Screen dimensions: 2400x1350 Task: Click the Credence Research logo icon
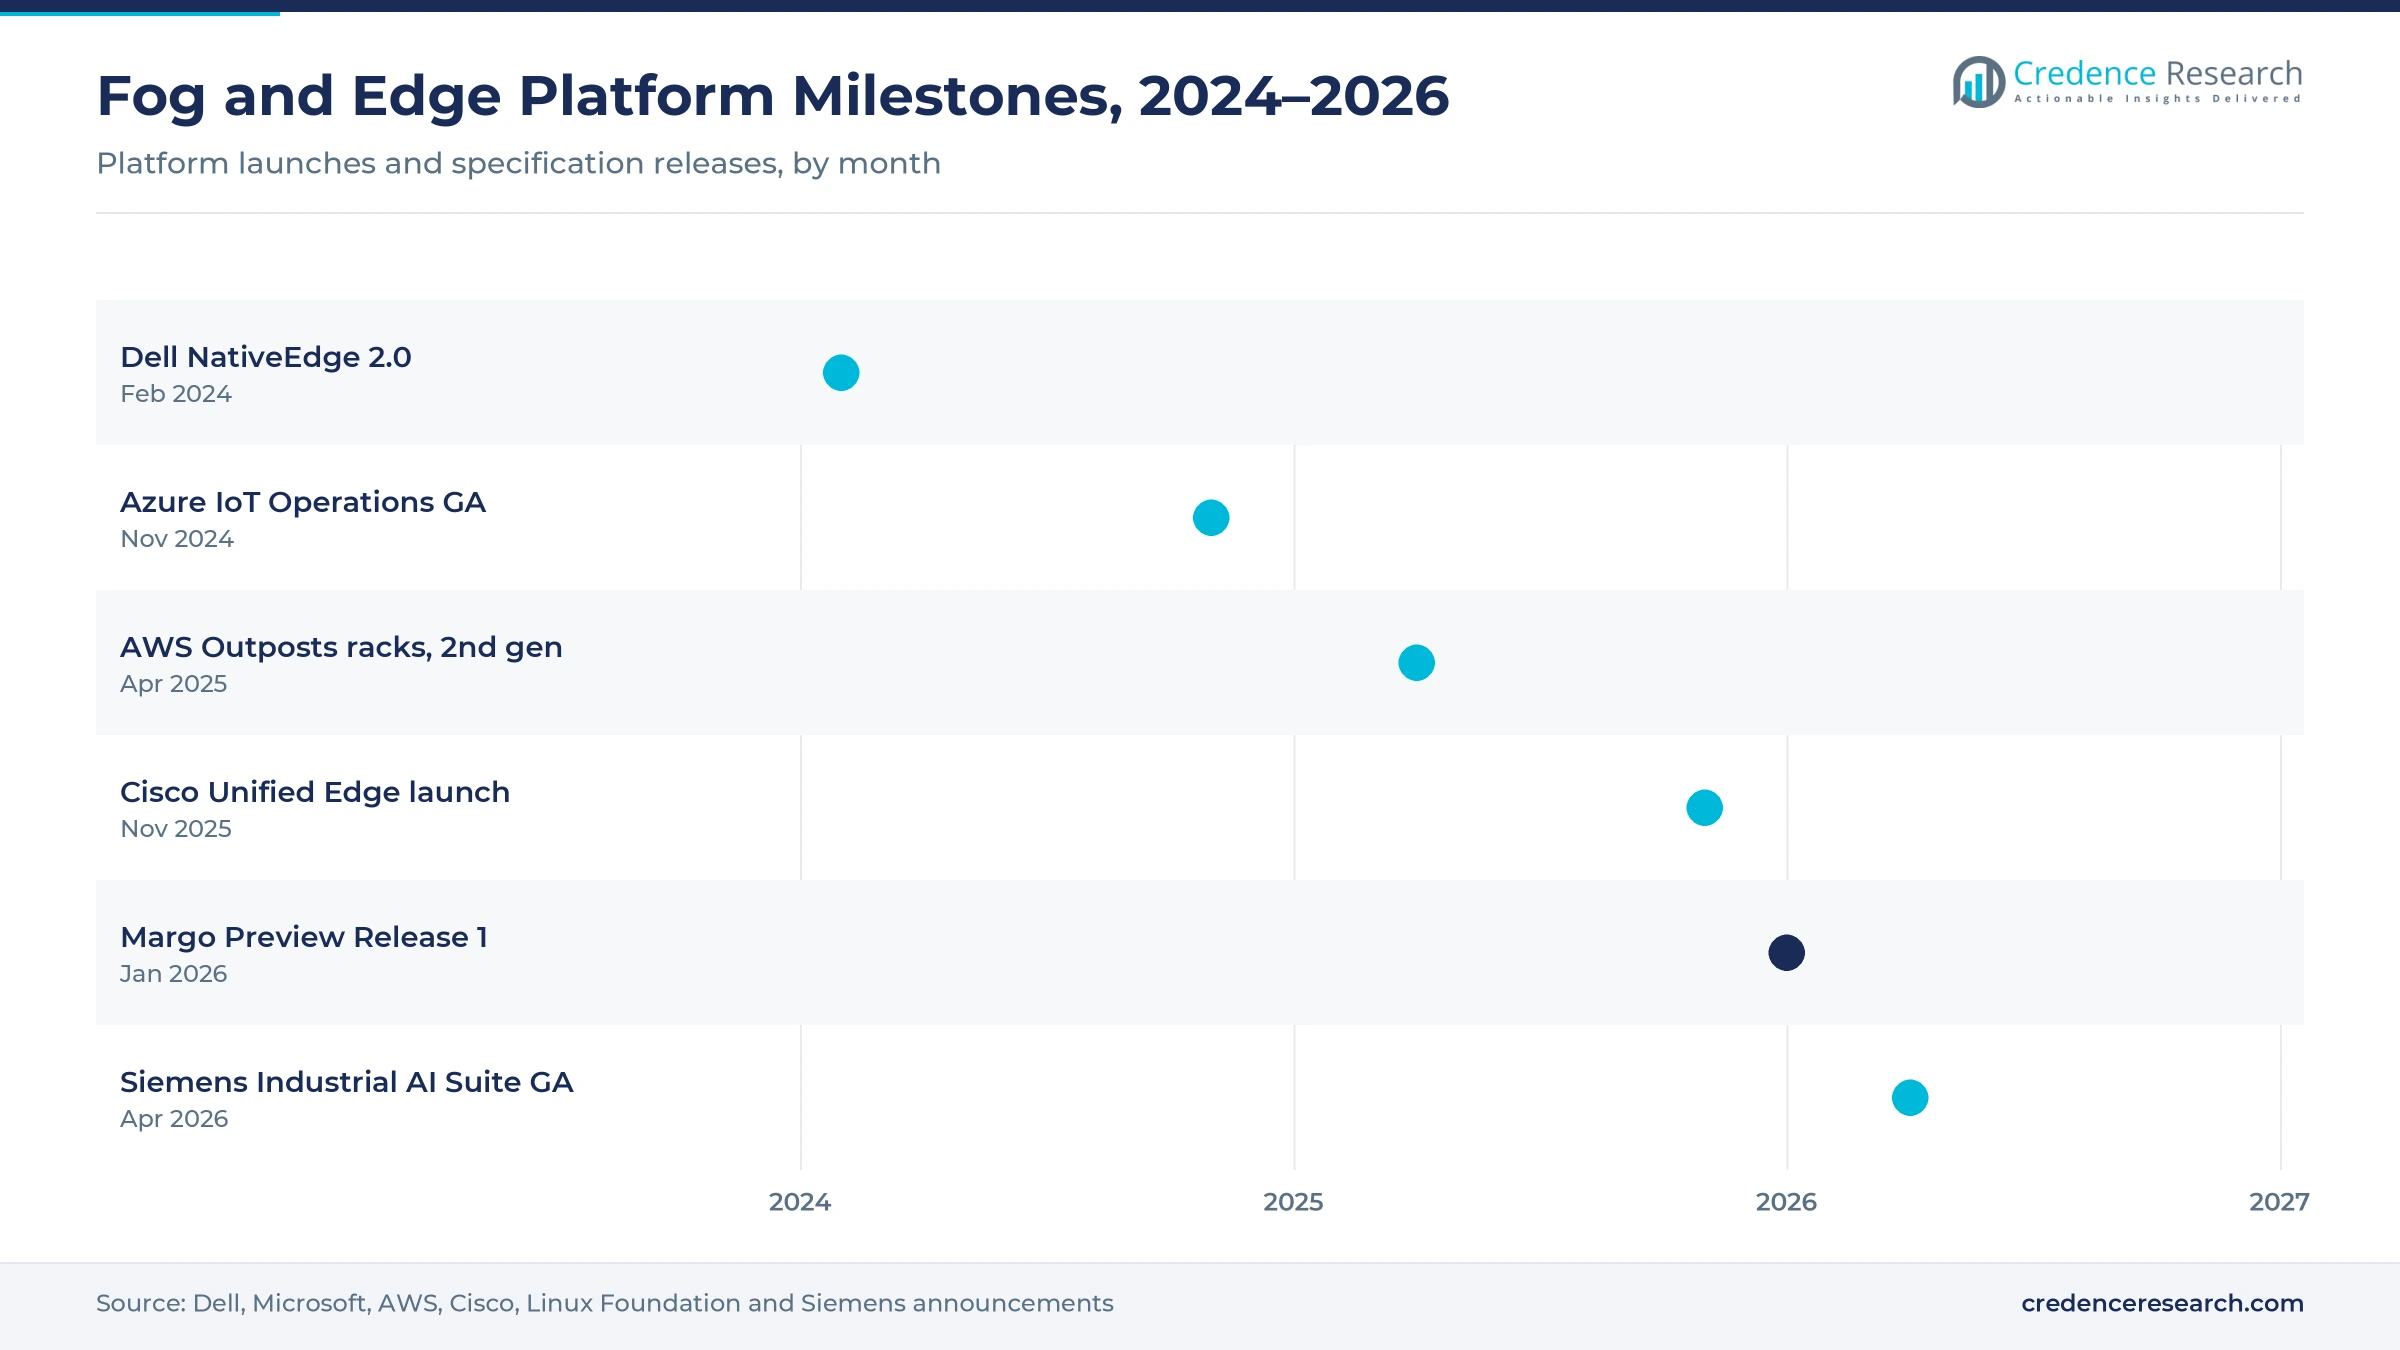1979,82
